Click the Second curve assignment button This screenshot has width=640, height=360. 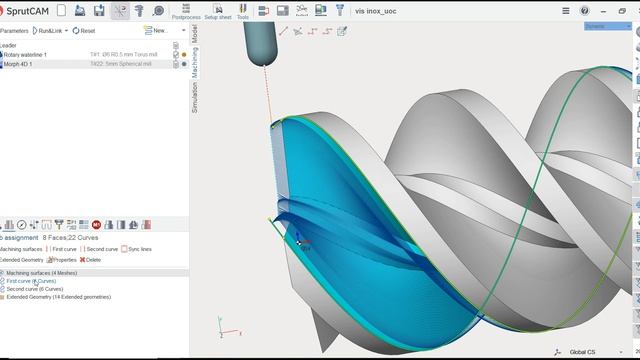tap(99, 249)
